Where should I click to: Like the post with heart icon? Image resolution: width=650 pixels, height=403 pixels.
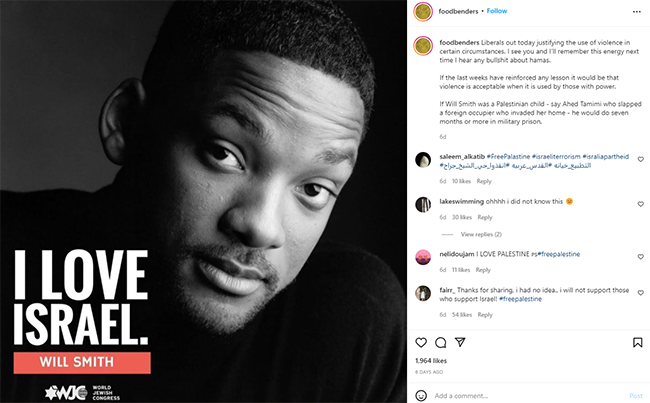(421, 342)
